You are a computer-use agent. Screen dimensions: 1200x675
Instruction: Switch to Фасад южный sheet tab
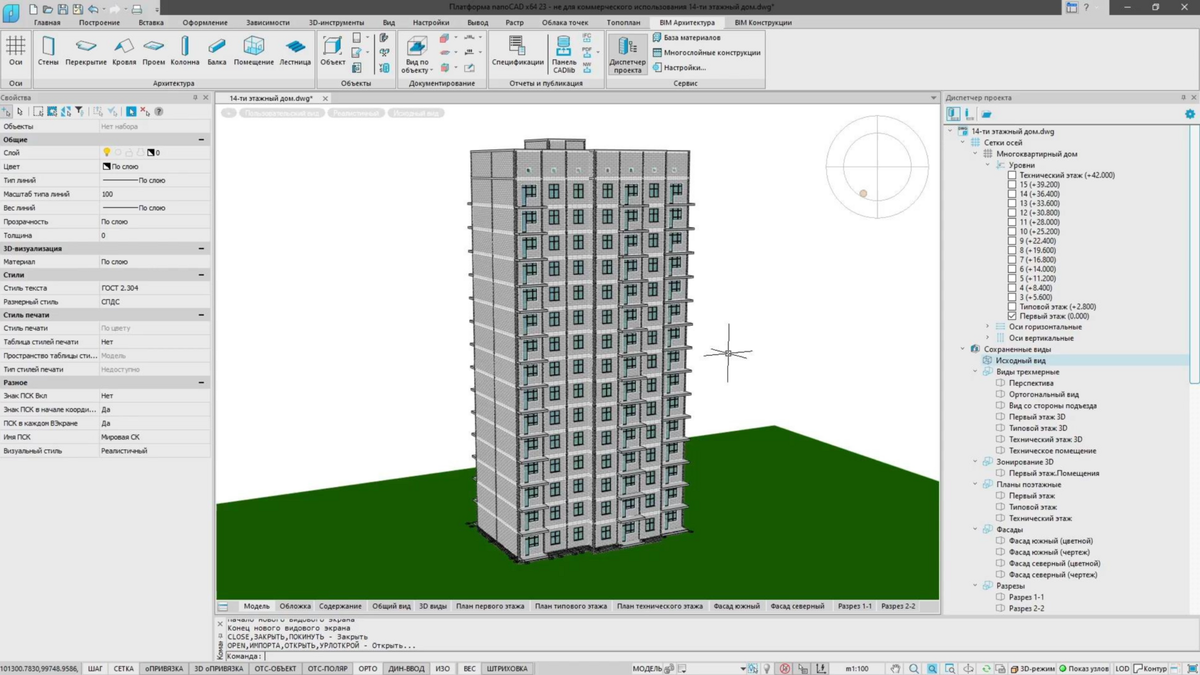point(736,606)
